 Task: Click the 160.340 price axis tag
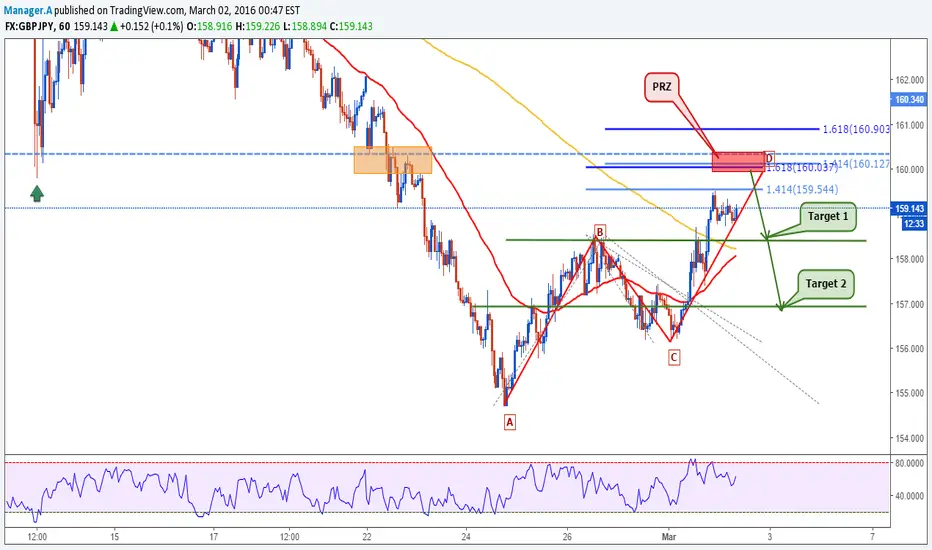909,99
